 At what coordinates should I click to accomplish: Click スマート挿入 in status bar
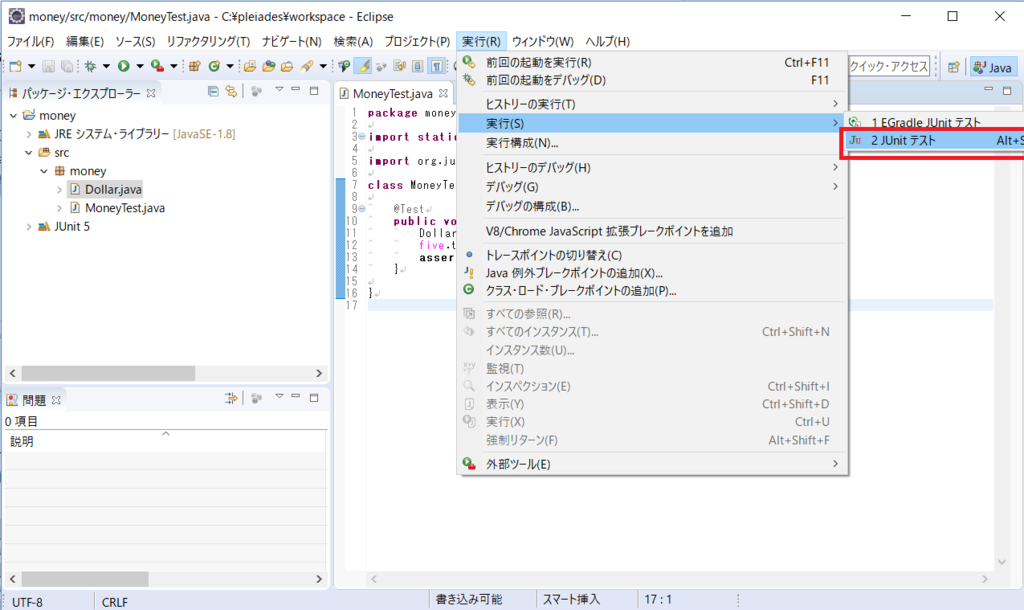coord(571,599)
